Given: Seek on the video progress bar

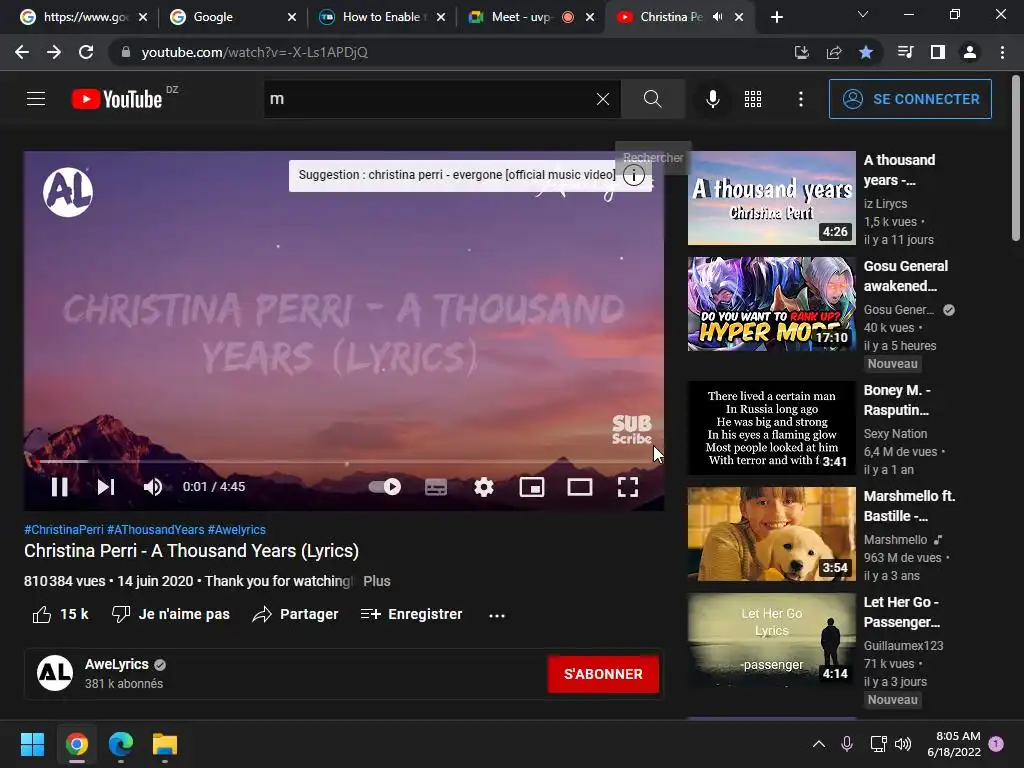Looking at the screenshot, I should pyautogui.click(x=344, y=462).
